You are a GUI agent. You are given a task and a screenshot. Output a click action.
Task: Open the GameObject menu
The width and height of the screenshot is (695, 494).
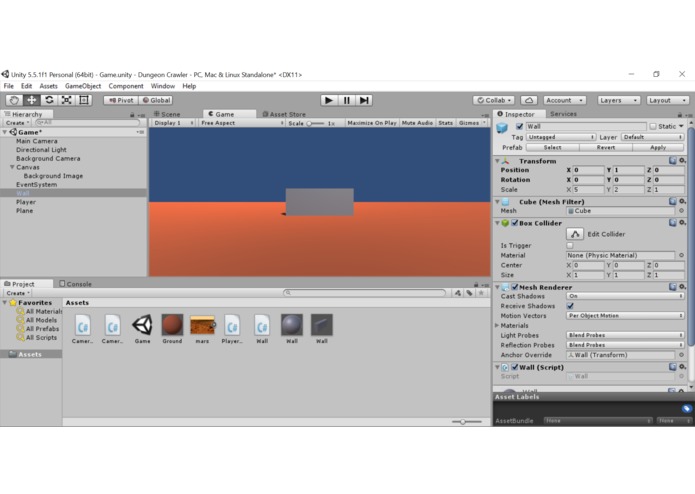tap(83, 86)
